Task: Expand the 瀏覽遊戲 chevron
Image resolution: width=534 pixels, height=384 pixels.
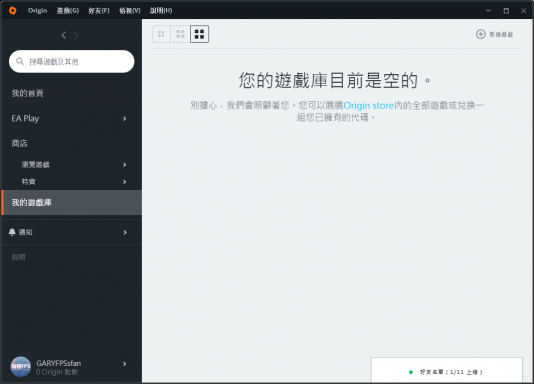Action: tap(125, 165)
